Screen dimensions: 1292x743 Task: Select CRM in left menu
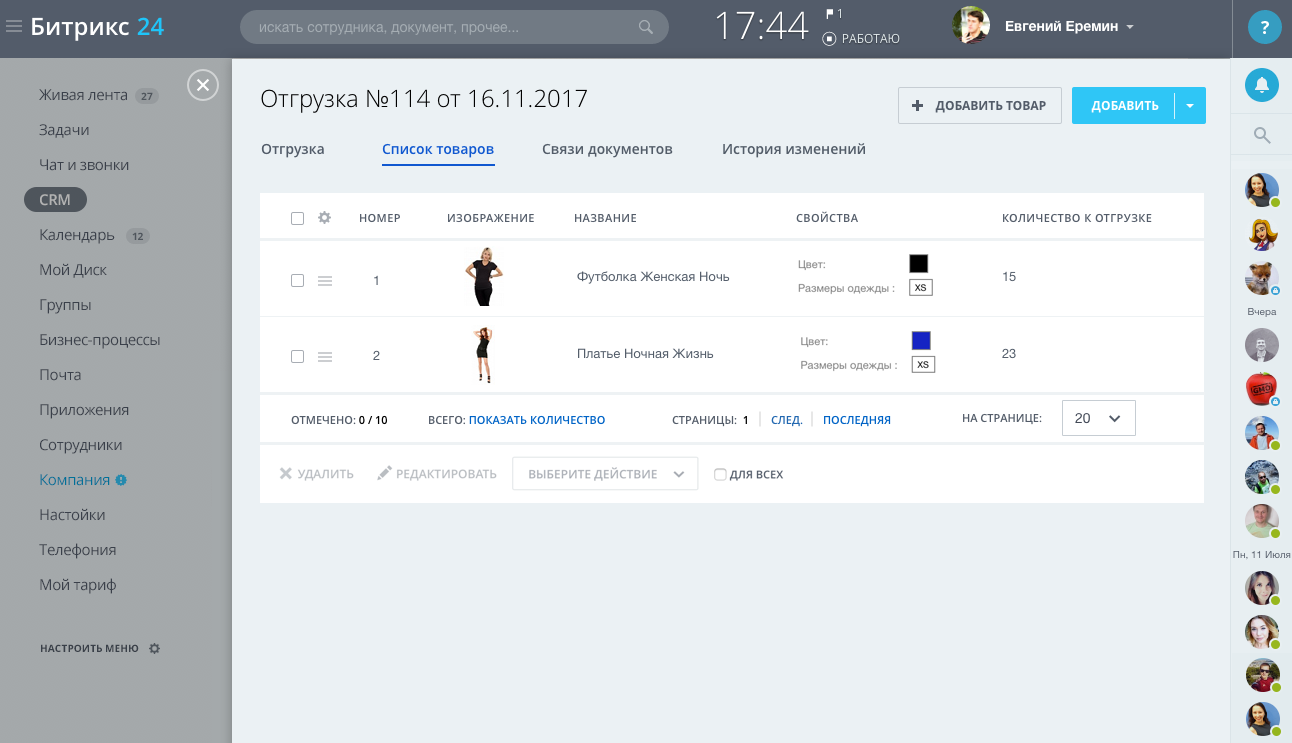[x=55, y=200]
